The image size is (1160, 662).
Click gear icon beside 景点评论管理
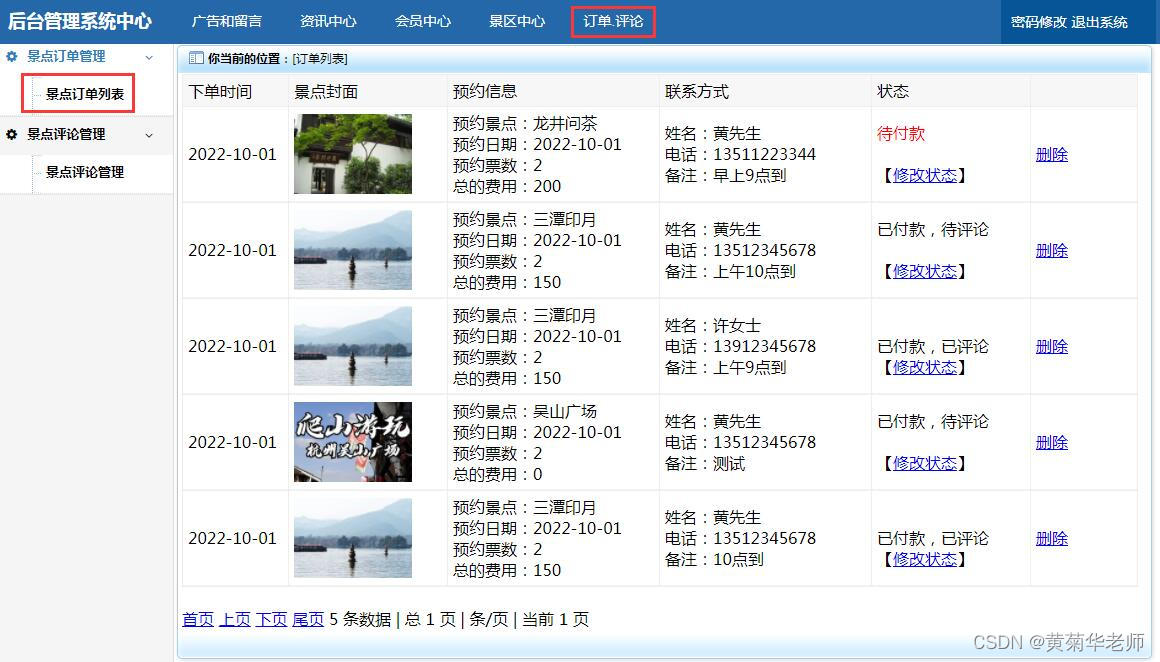11,135
